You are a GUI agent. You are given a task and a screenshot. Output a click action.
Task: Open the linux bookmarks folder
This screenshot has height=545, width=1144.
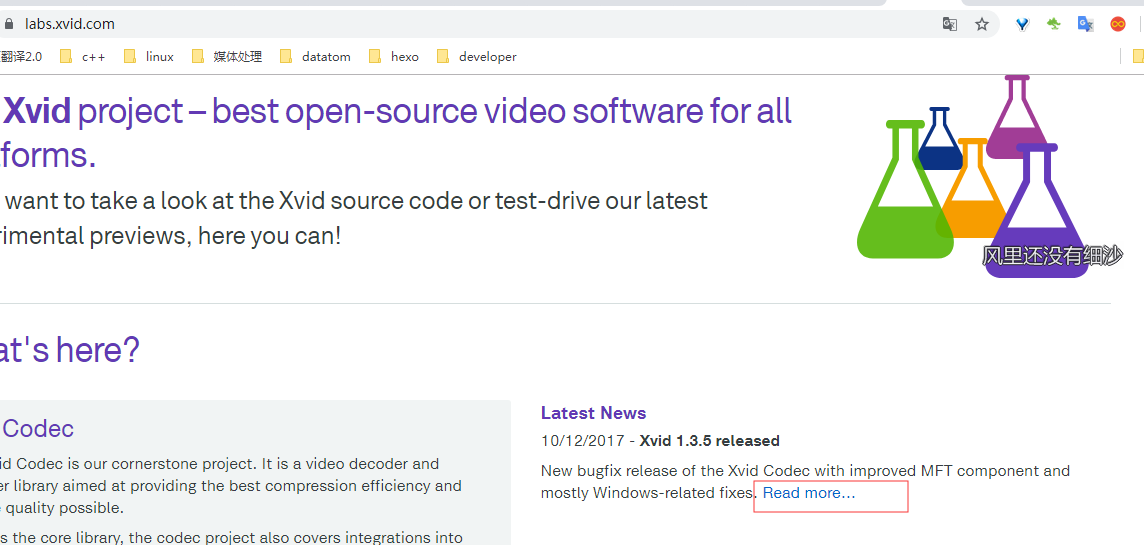[x=149, y=56]
